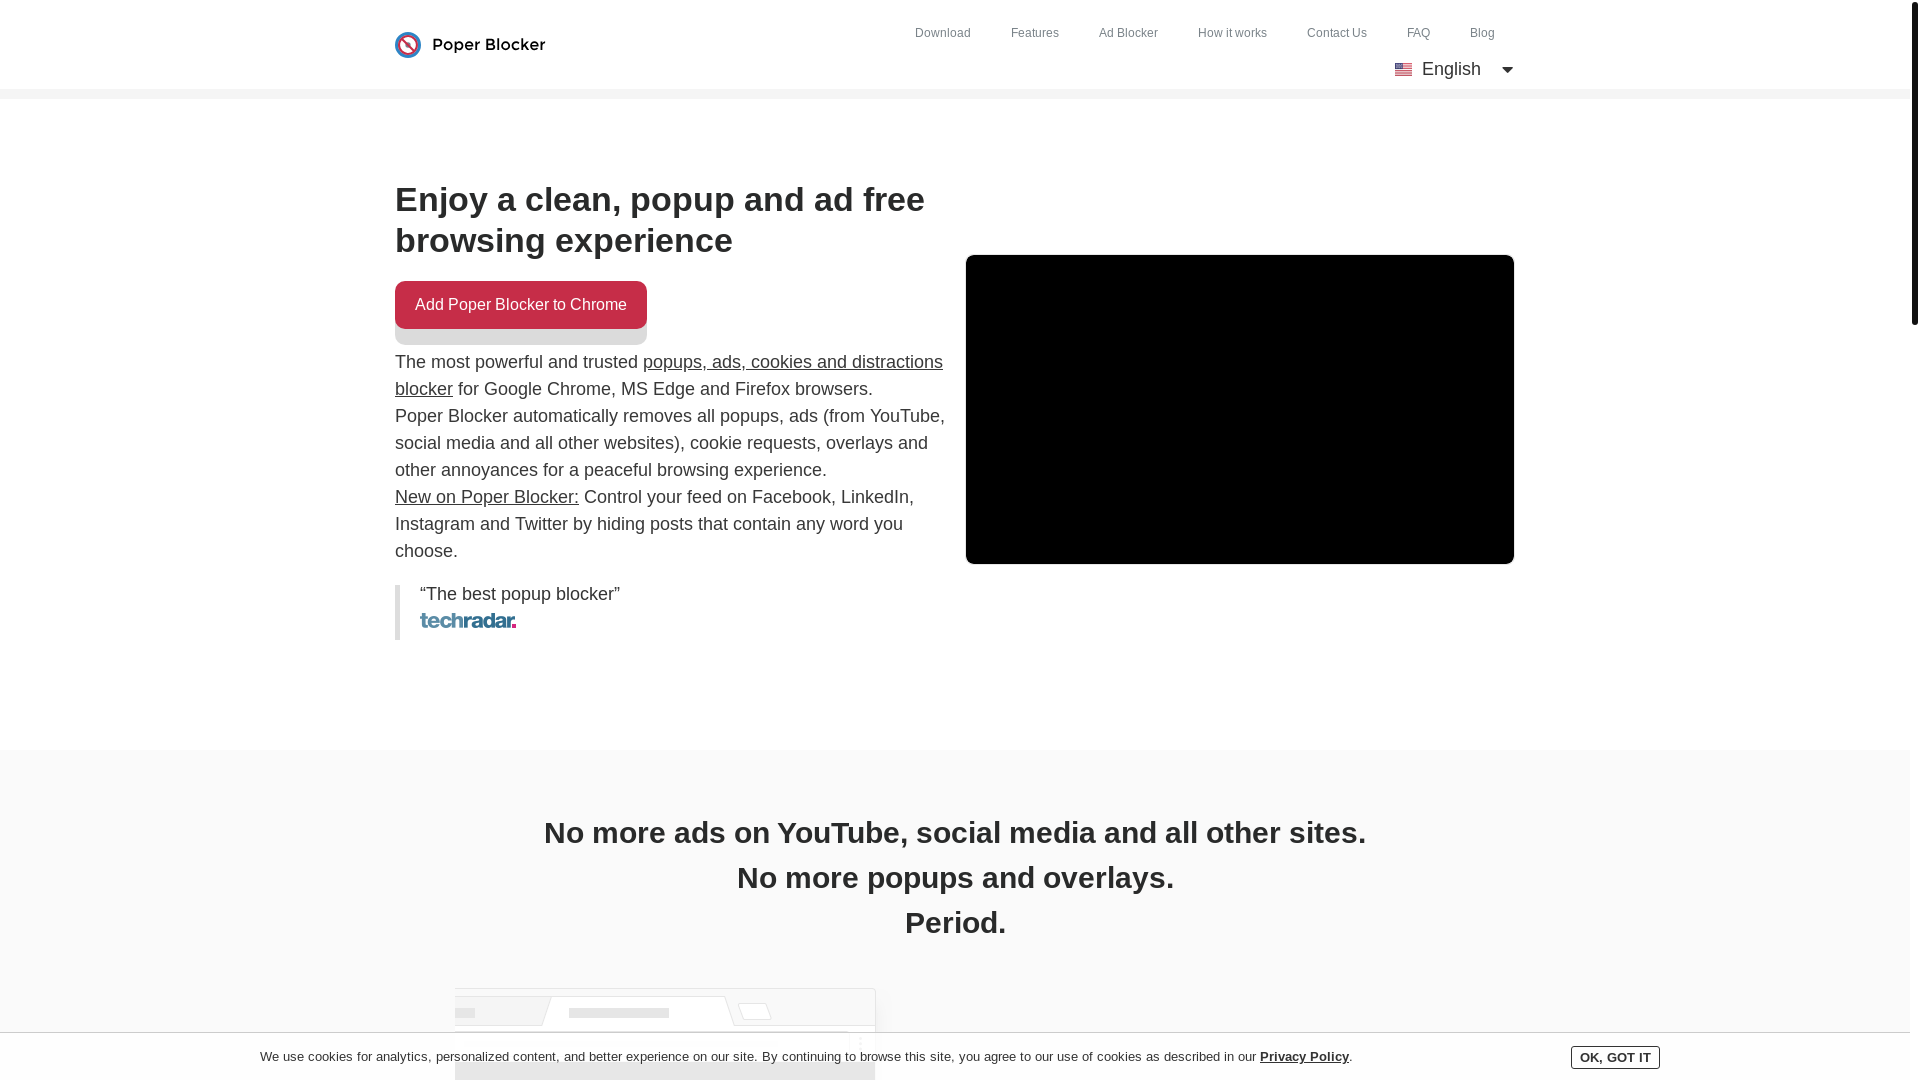Open the Download menu item
Image resolution: width=1920 pixels, height=1080 pixels.
(x=943, y=33)
